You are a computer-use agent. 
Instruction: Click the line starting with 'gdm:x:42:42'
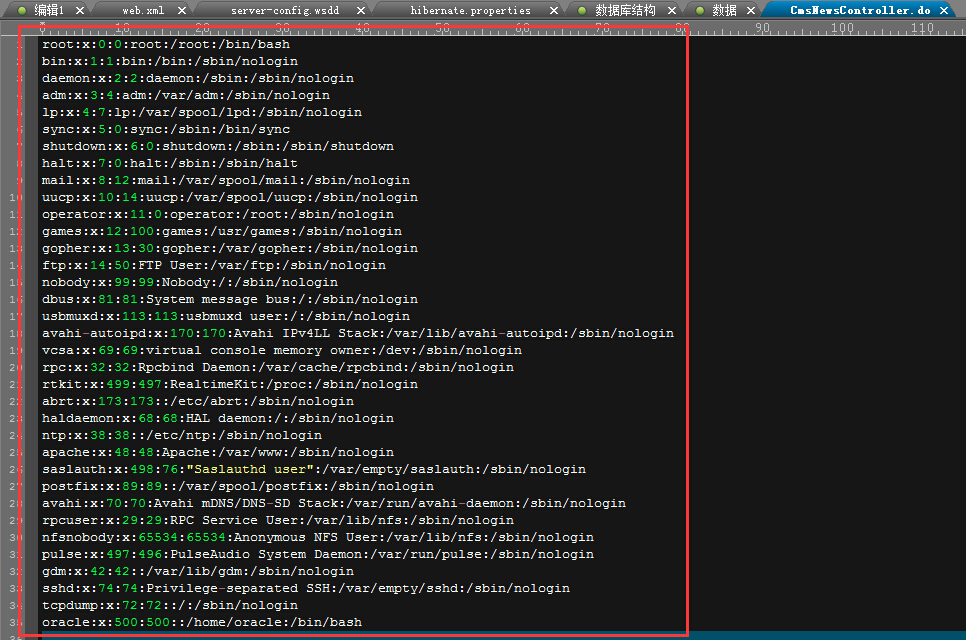[198, 572]
